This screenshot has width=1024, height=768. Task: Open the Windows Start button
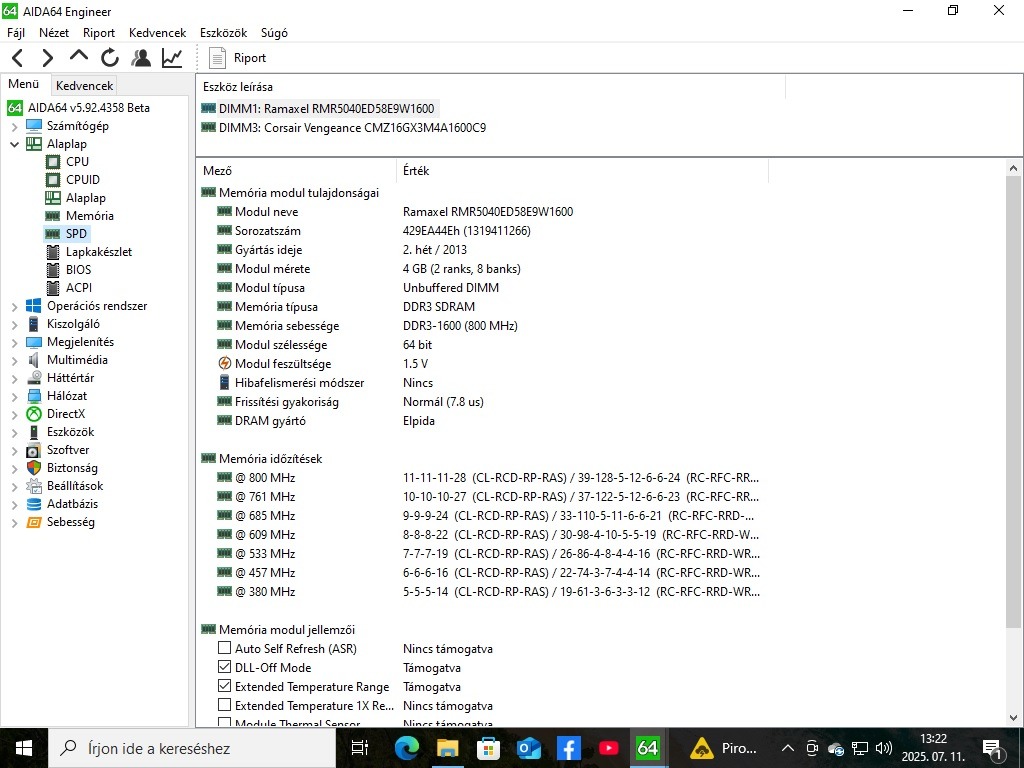point(24,748)
